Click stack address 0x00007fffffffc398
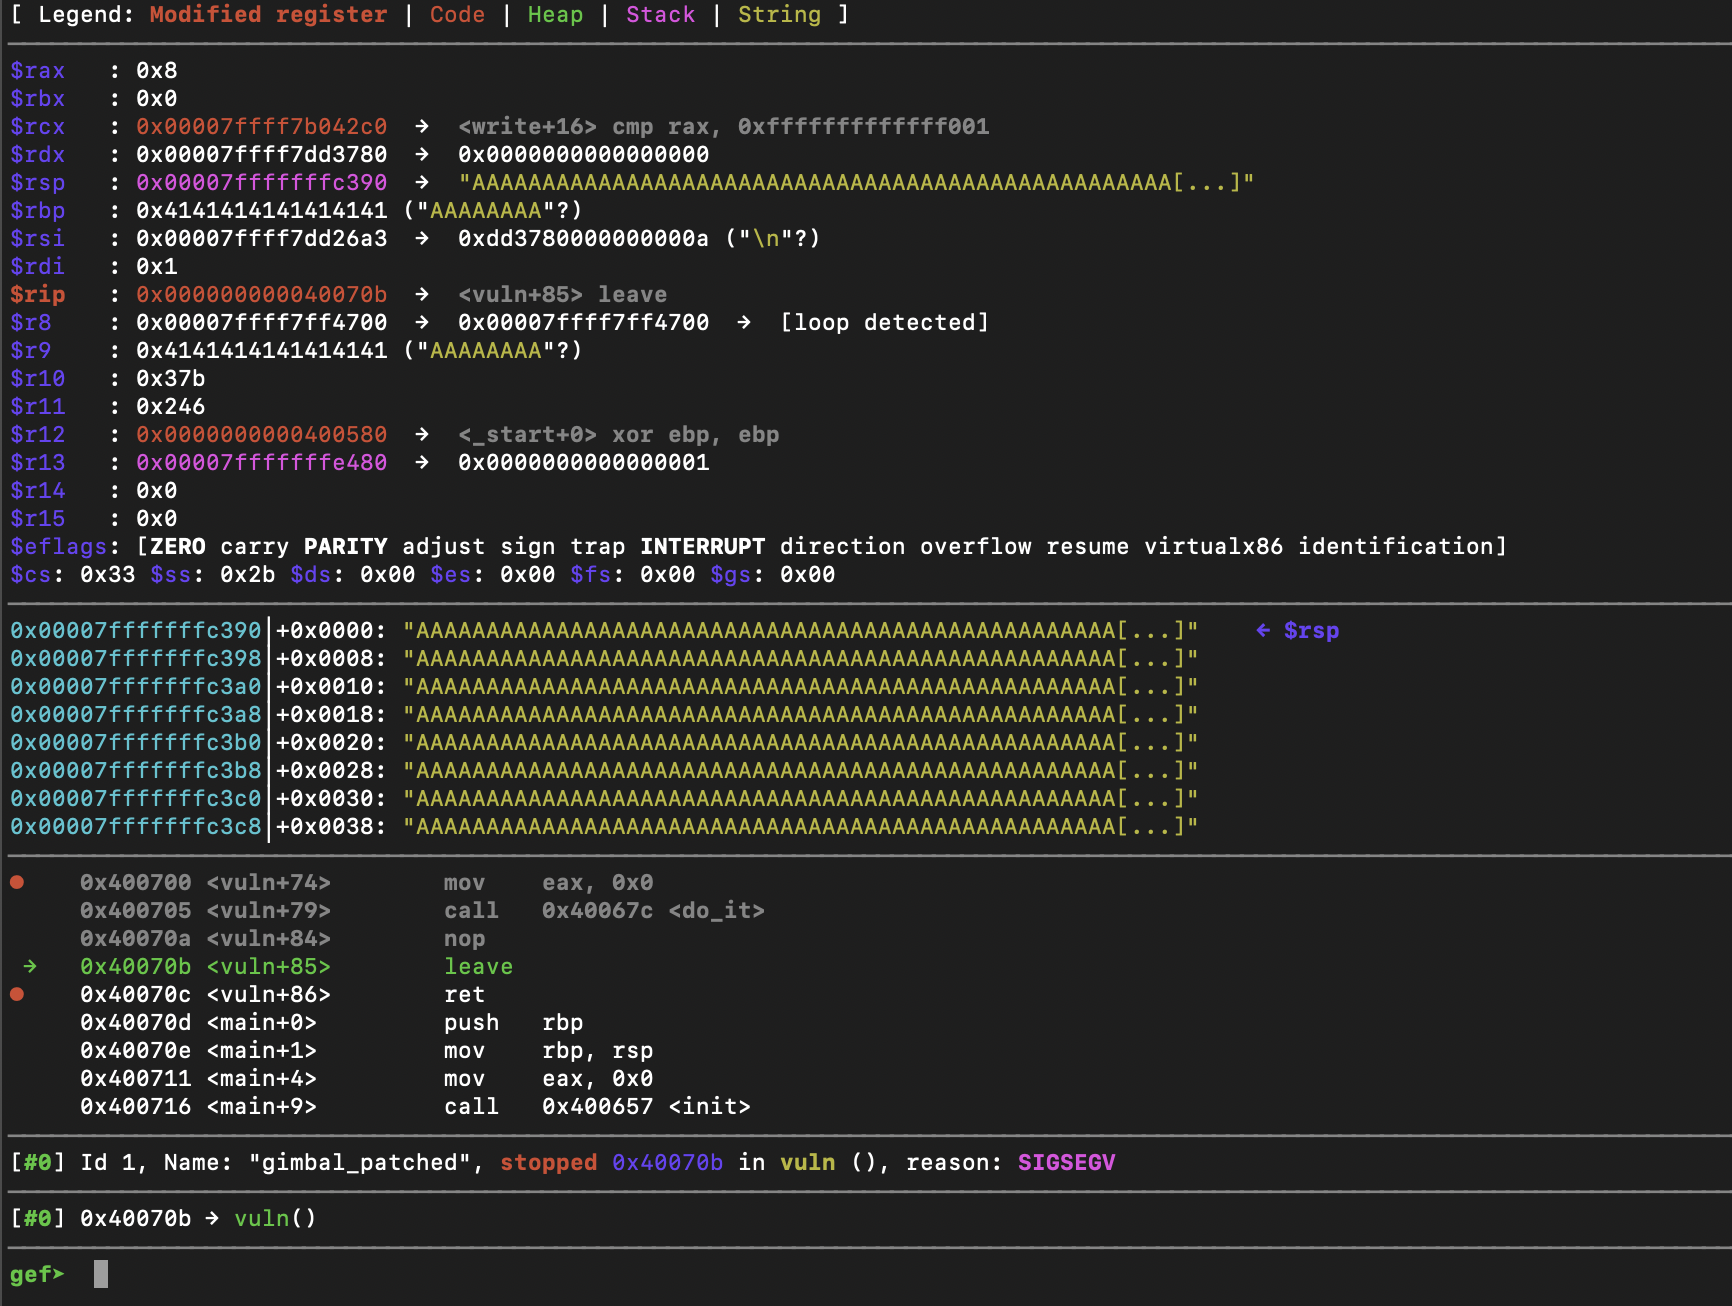 [x=136, y=659]
